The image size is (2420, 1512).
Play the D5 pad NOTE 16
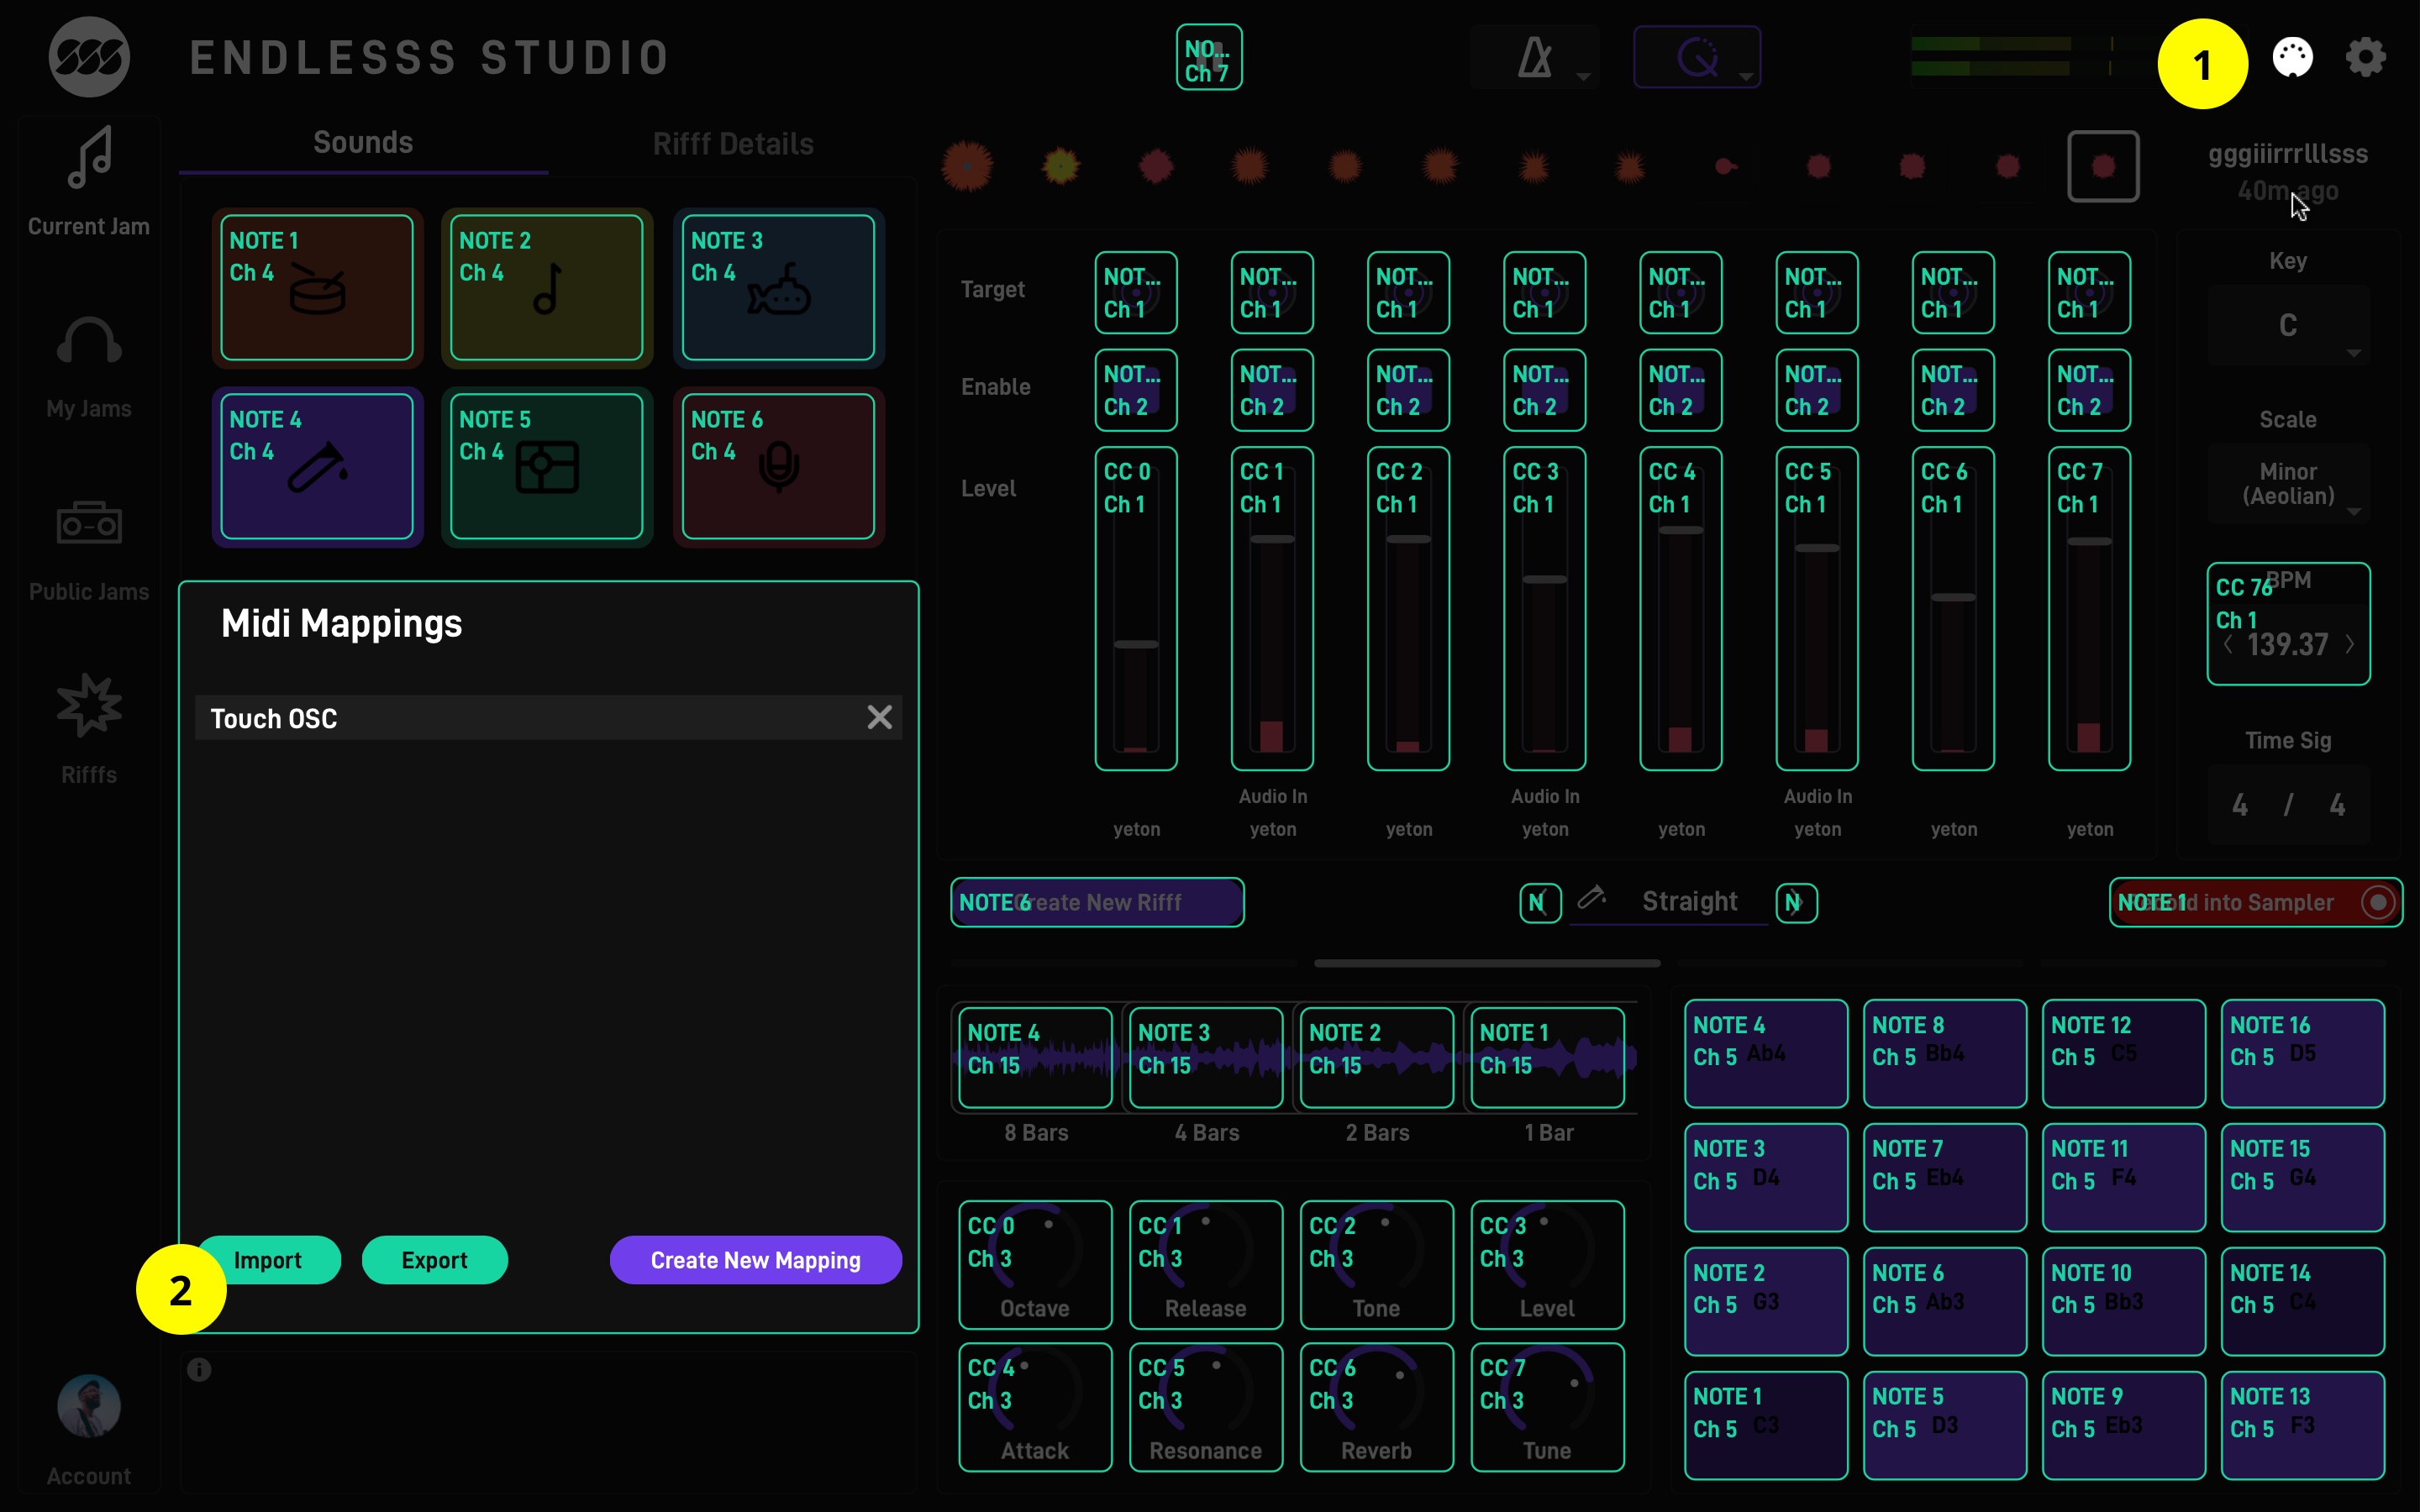2302,1053
